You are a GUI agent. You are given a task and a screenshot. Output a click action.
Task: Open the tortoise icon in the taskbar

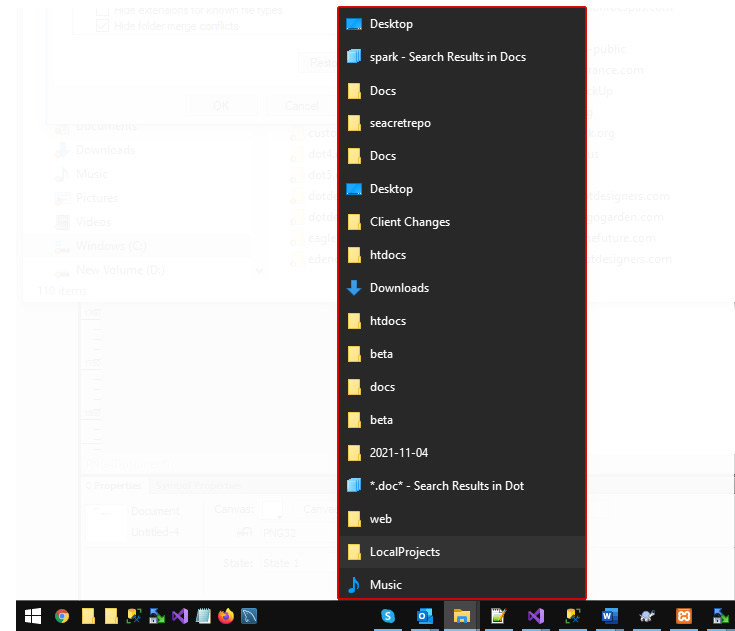click(647, 616)
